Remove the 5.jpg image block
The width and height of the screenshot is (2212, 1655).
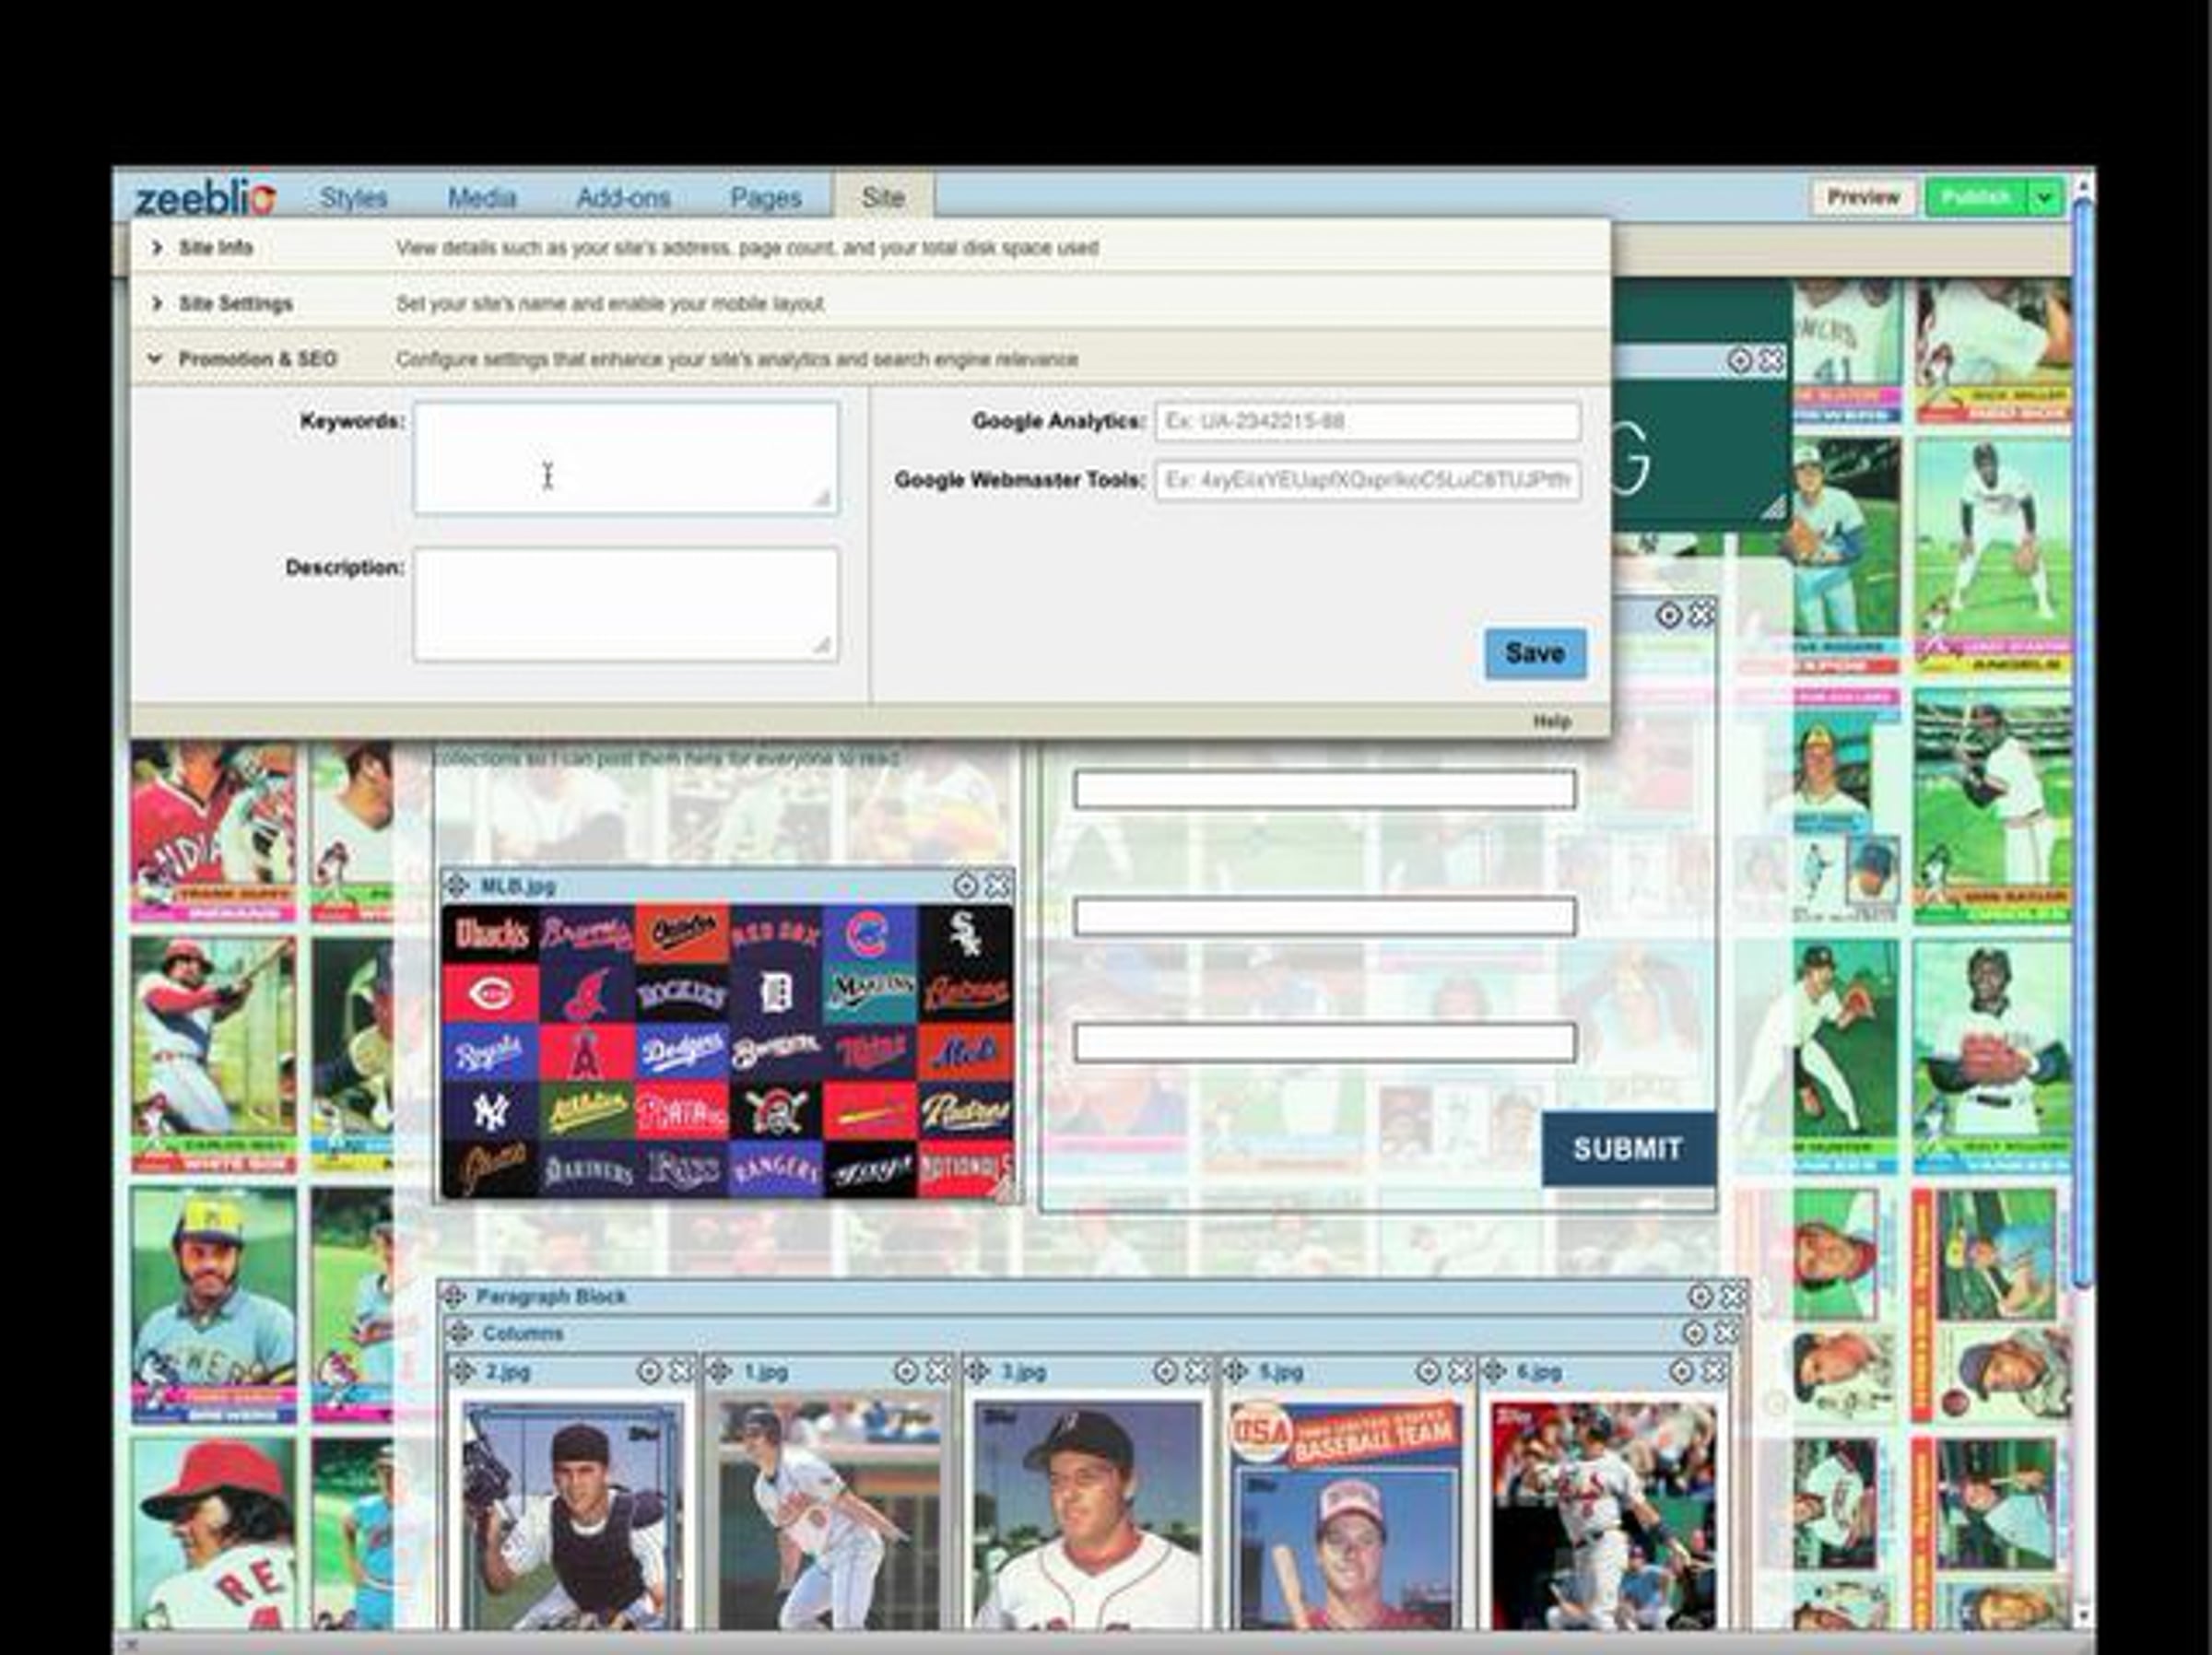coord(1460,1371)
